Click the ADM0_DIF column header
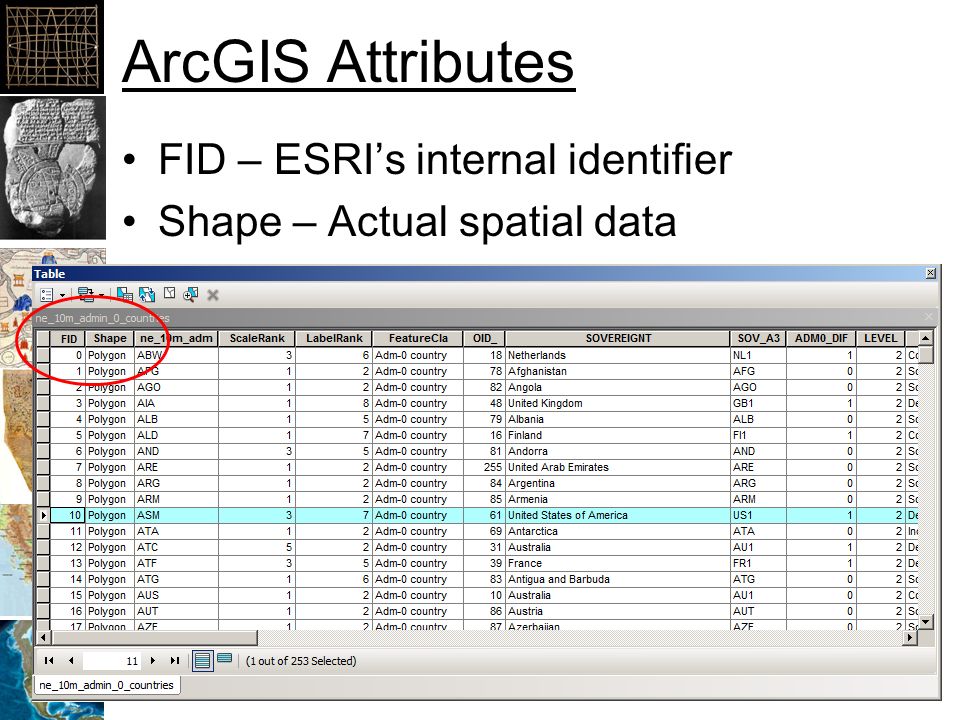This screenshot has width=960, height=720. 821,339
